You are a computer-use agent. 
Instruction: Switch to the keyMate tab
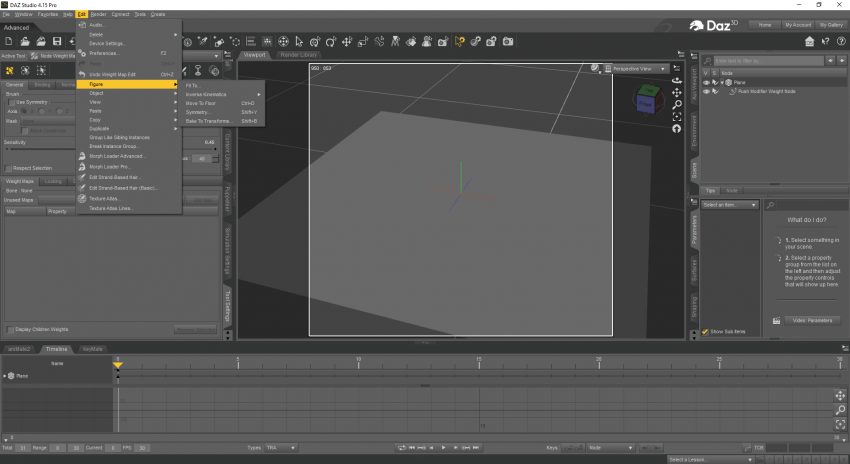click(x=93, y=349)
